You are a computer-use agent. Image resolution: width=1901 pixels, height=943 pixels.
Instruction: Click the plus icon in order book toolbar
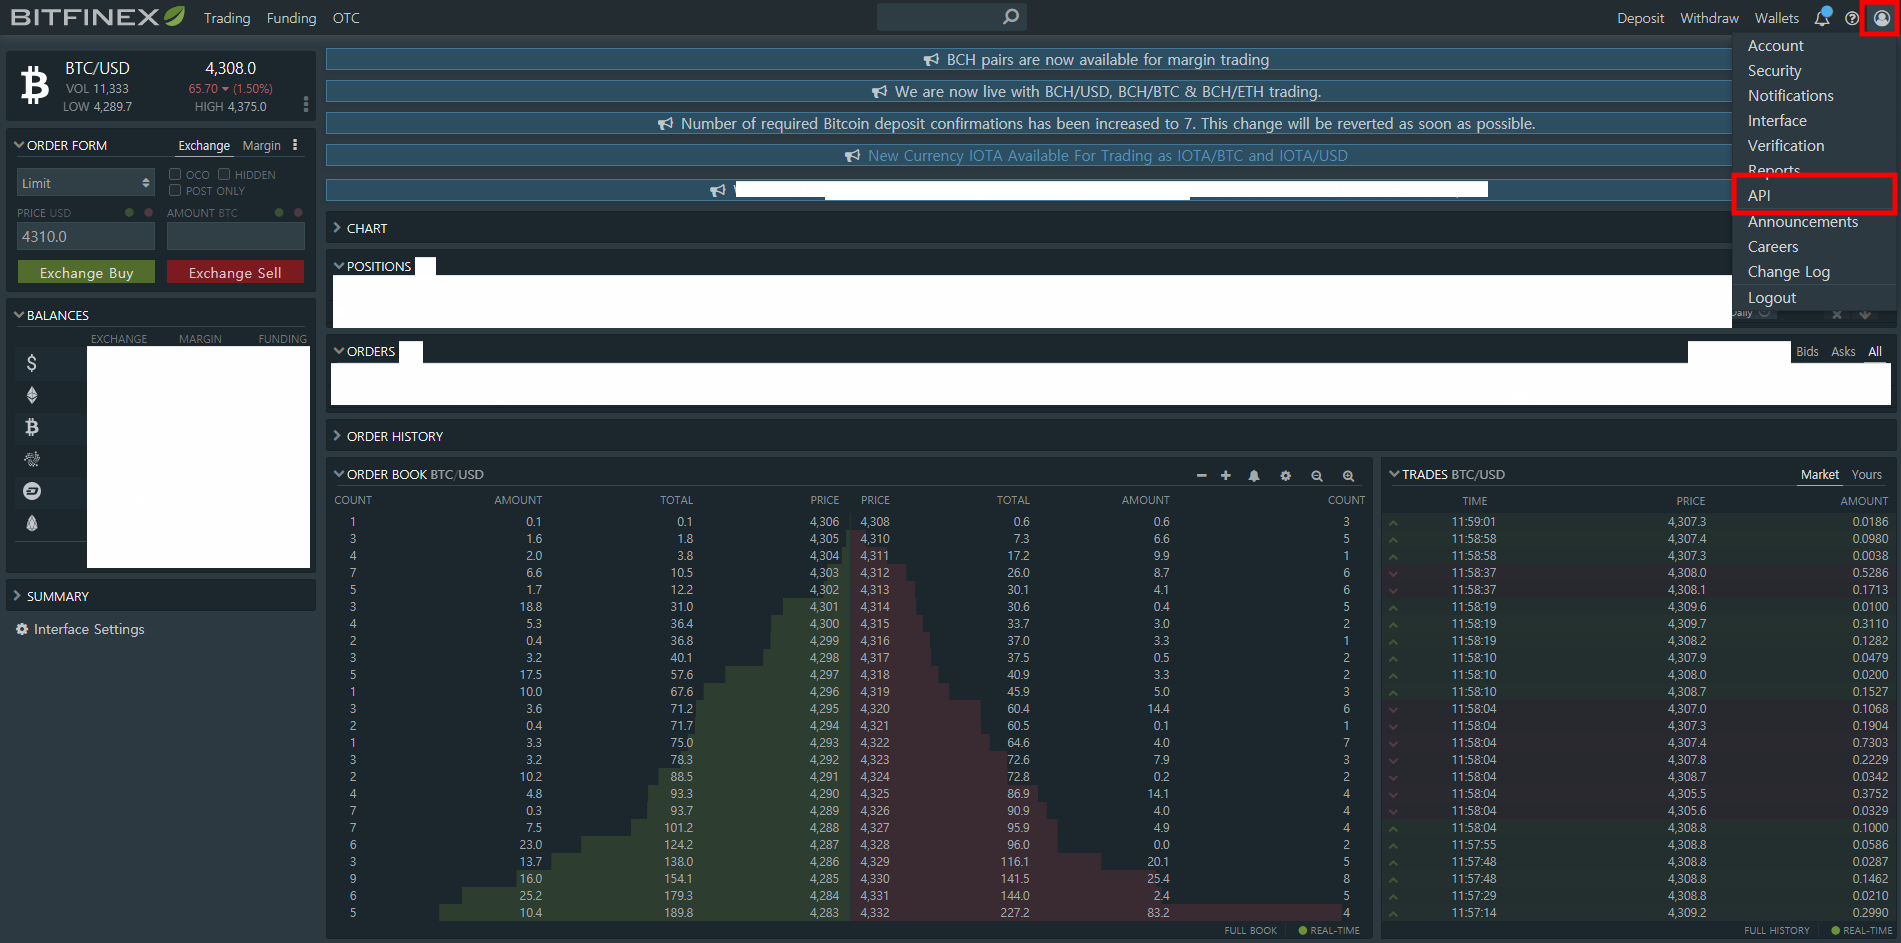(1225, 475)
